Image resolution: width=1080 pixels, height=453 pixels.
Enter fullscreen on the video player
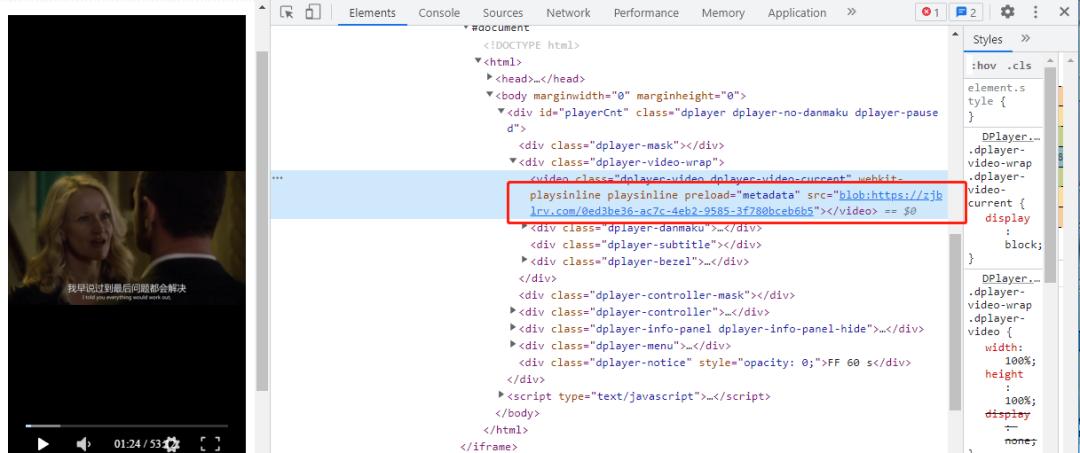click(x=210, y=444)
